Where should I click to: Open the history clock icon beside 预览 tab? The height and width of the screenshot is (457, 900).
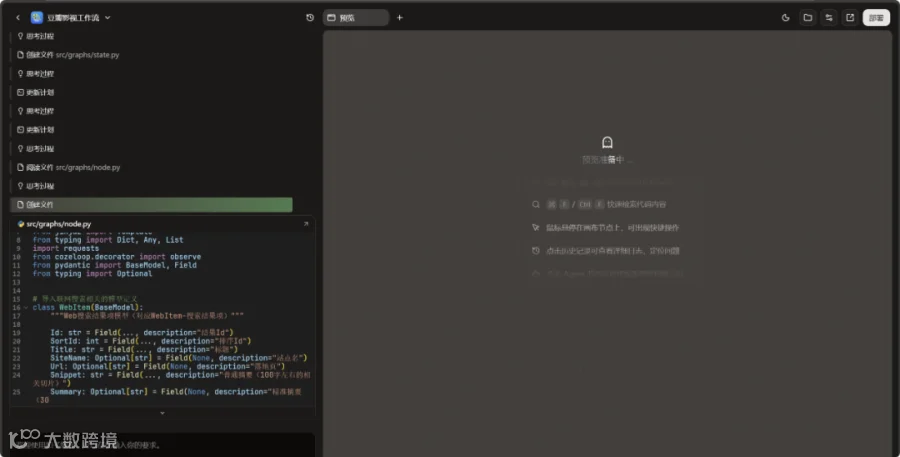click(310, 18)
